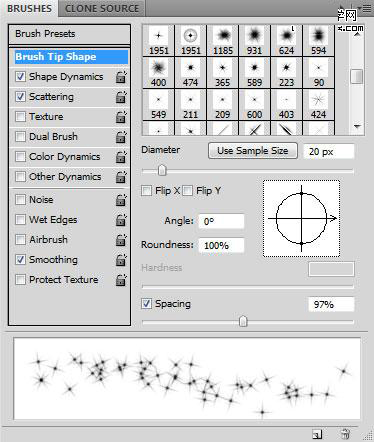
Task: Toggle lock icon next to Smoothing
Action: pos(121,260)
